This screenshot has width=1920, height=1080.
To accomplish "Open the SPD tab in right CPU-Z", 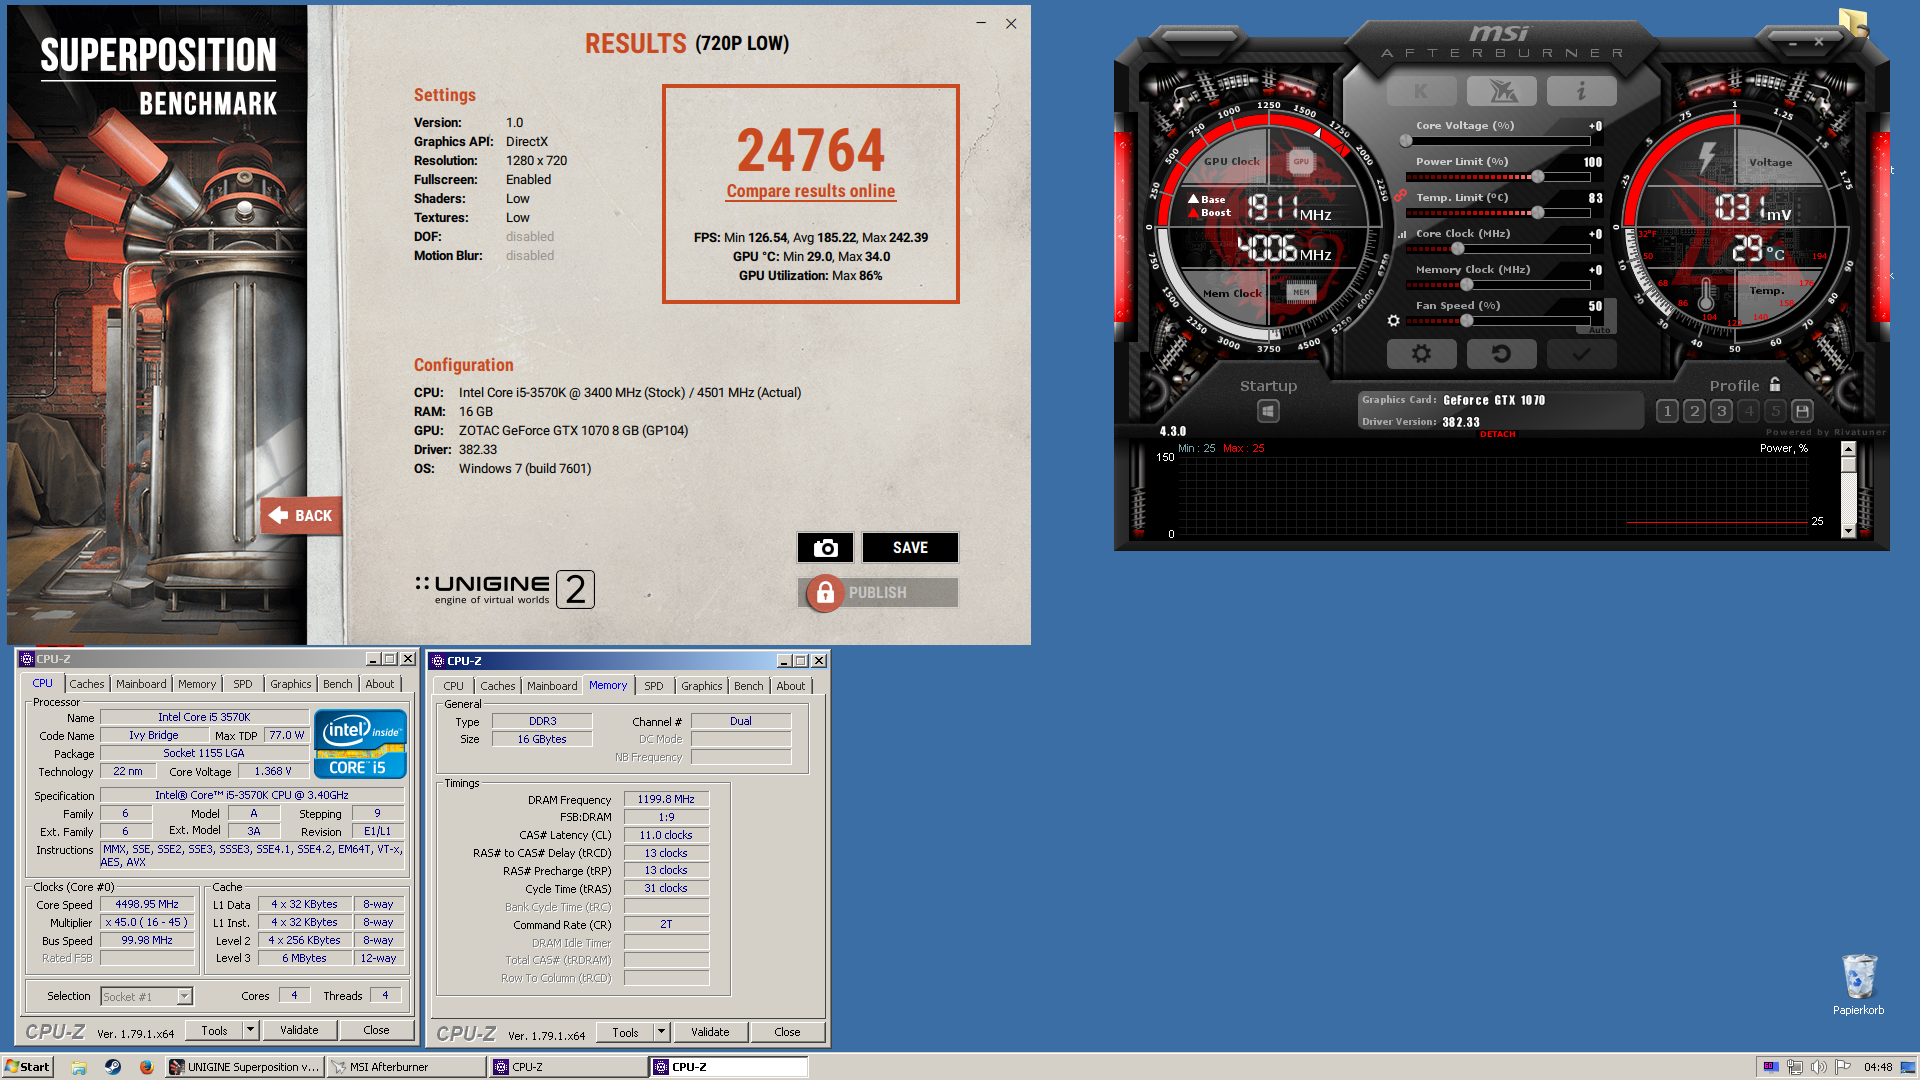I will 653,686.
